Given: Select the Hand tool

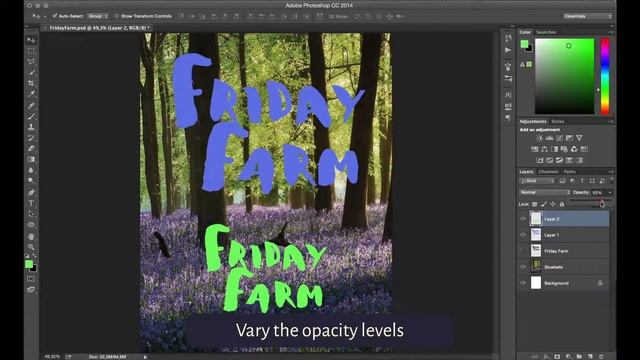Looking at the screenshot, I should (x=31, y=236).
